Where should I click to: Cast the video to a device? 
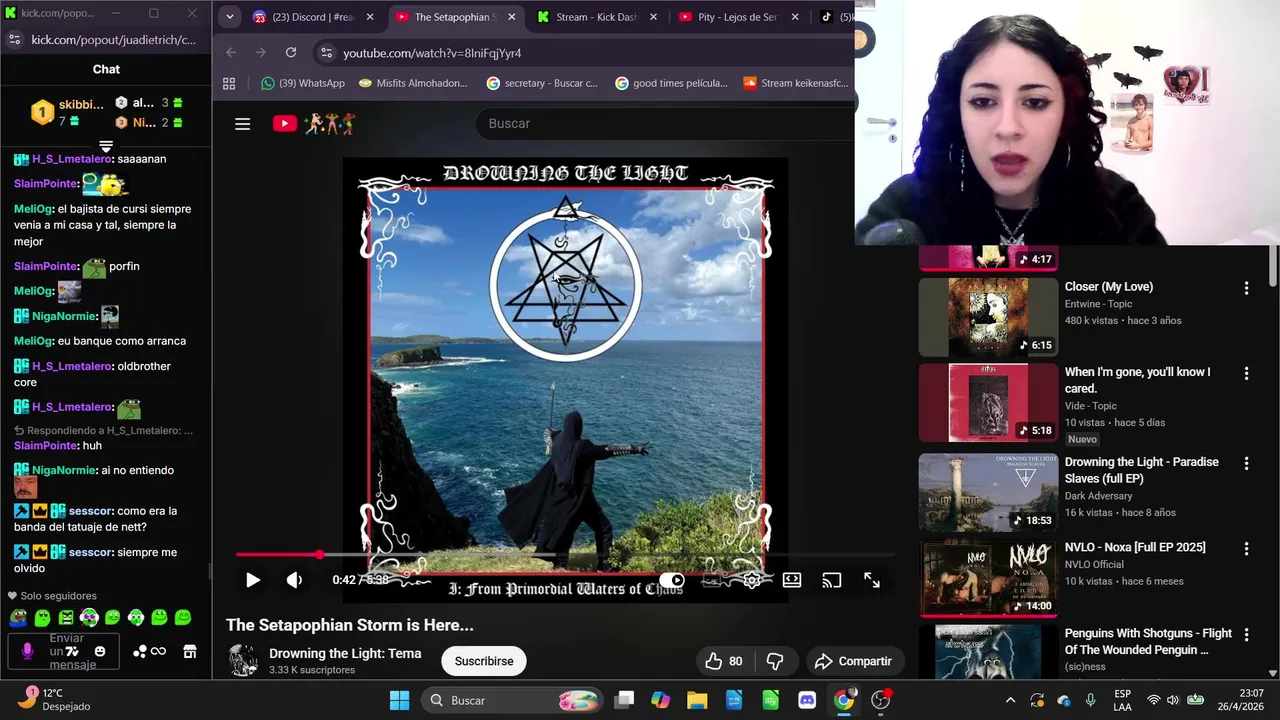click(832, 580)
